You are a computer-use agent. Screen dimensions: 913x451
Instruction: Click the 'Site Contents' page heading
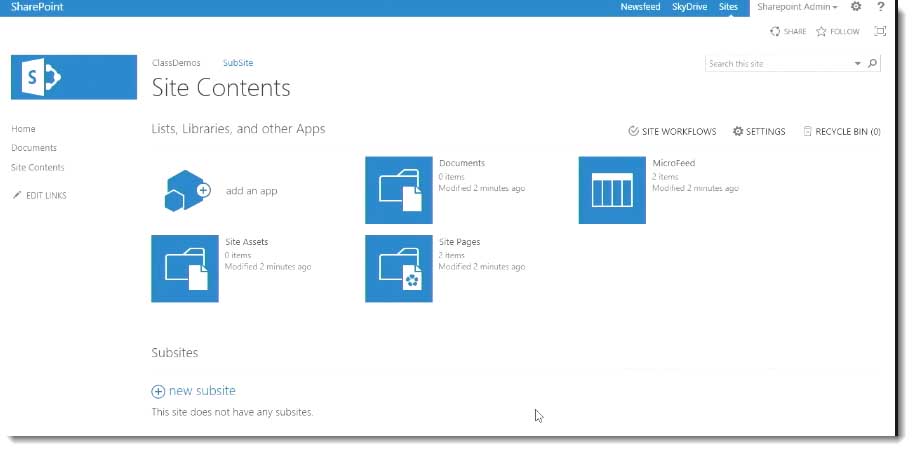point(221,88)
